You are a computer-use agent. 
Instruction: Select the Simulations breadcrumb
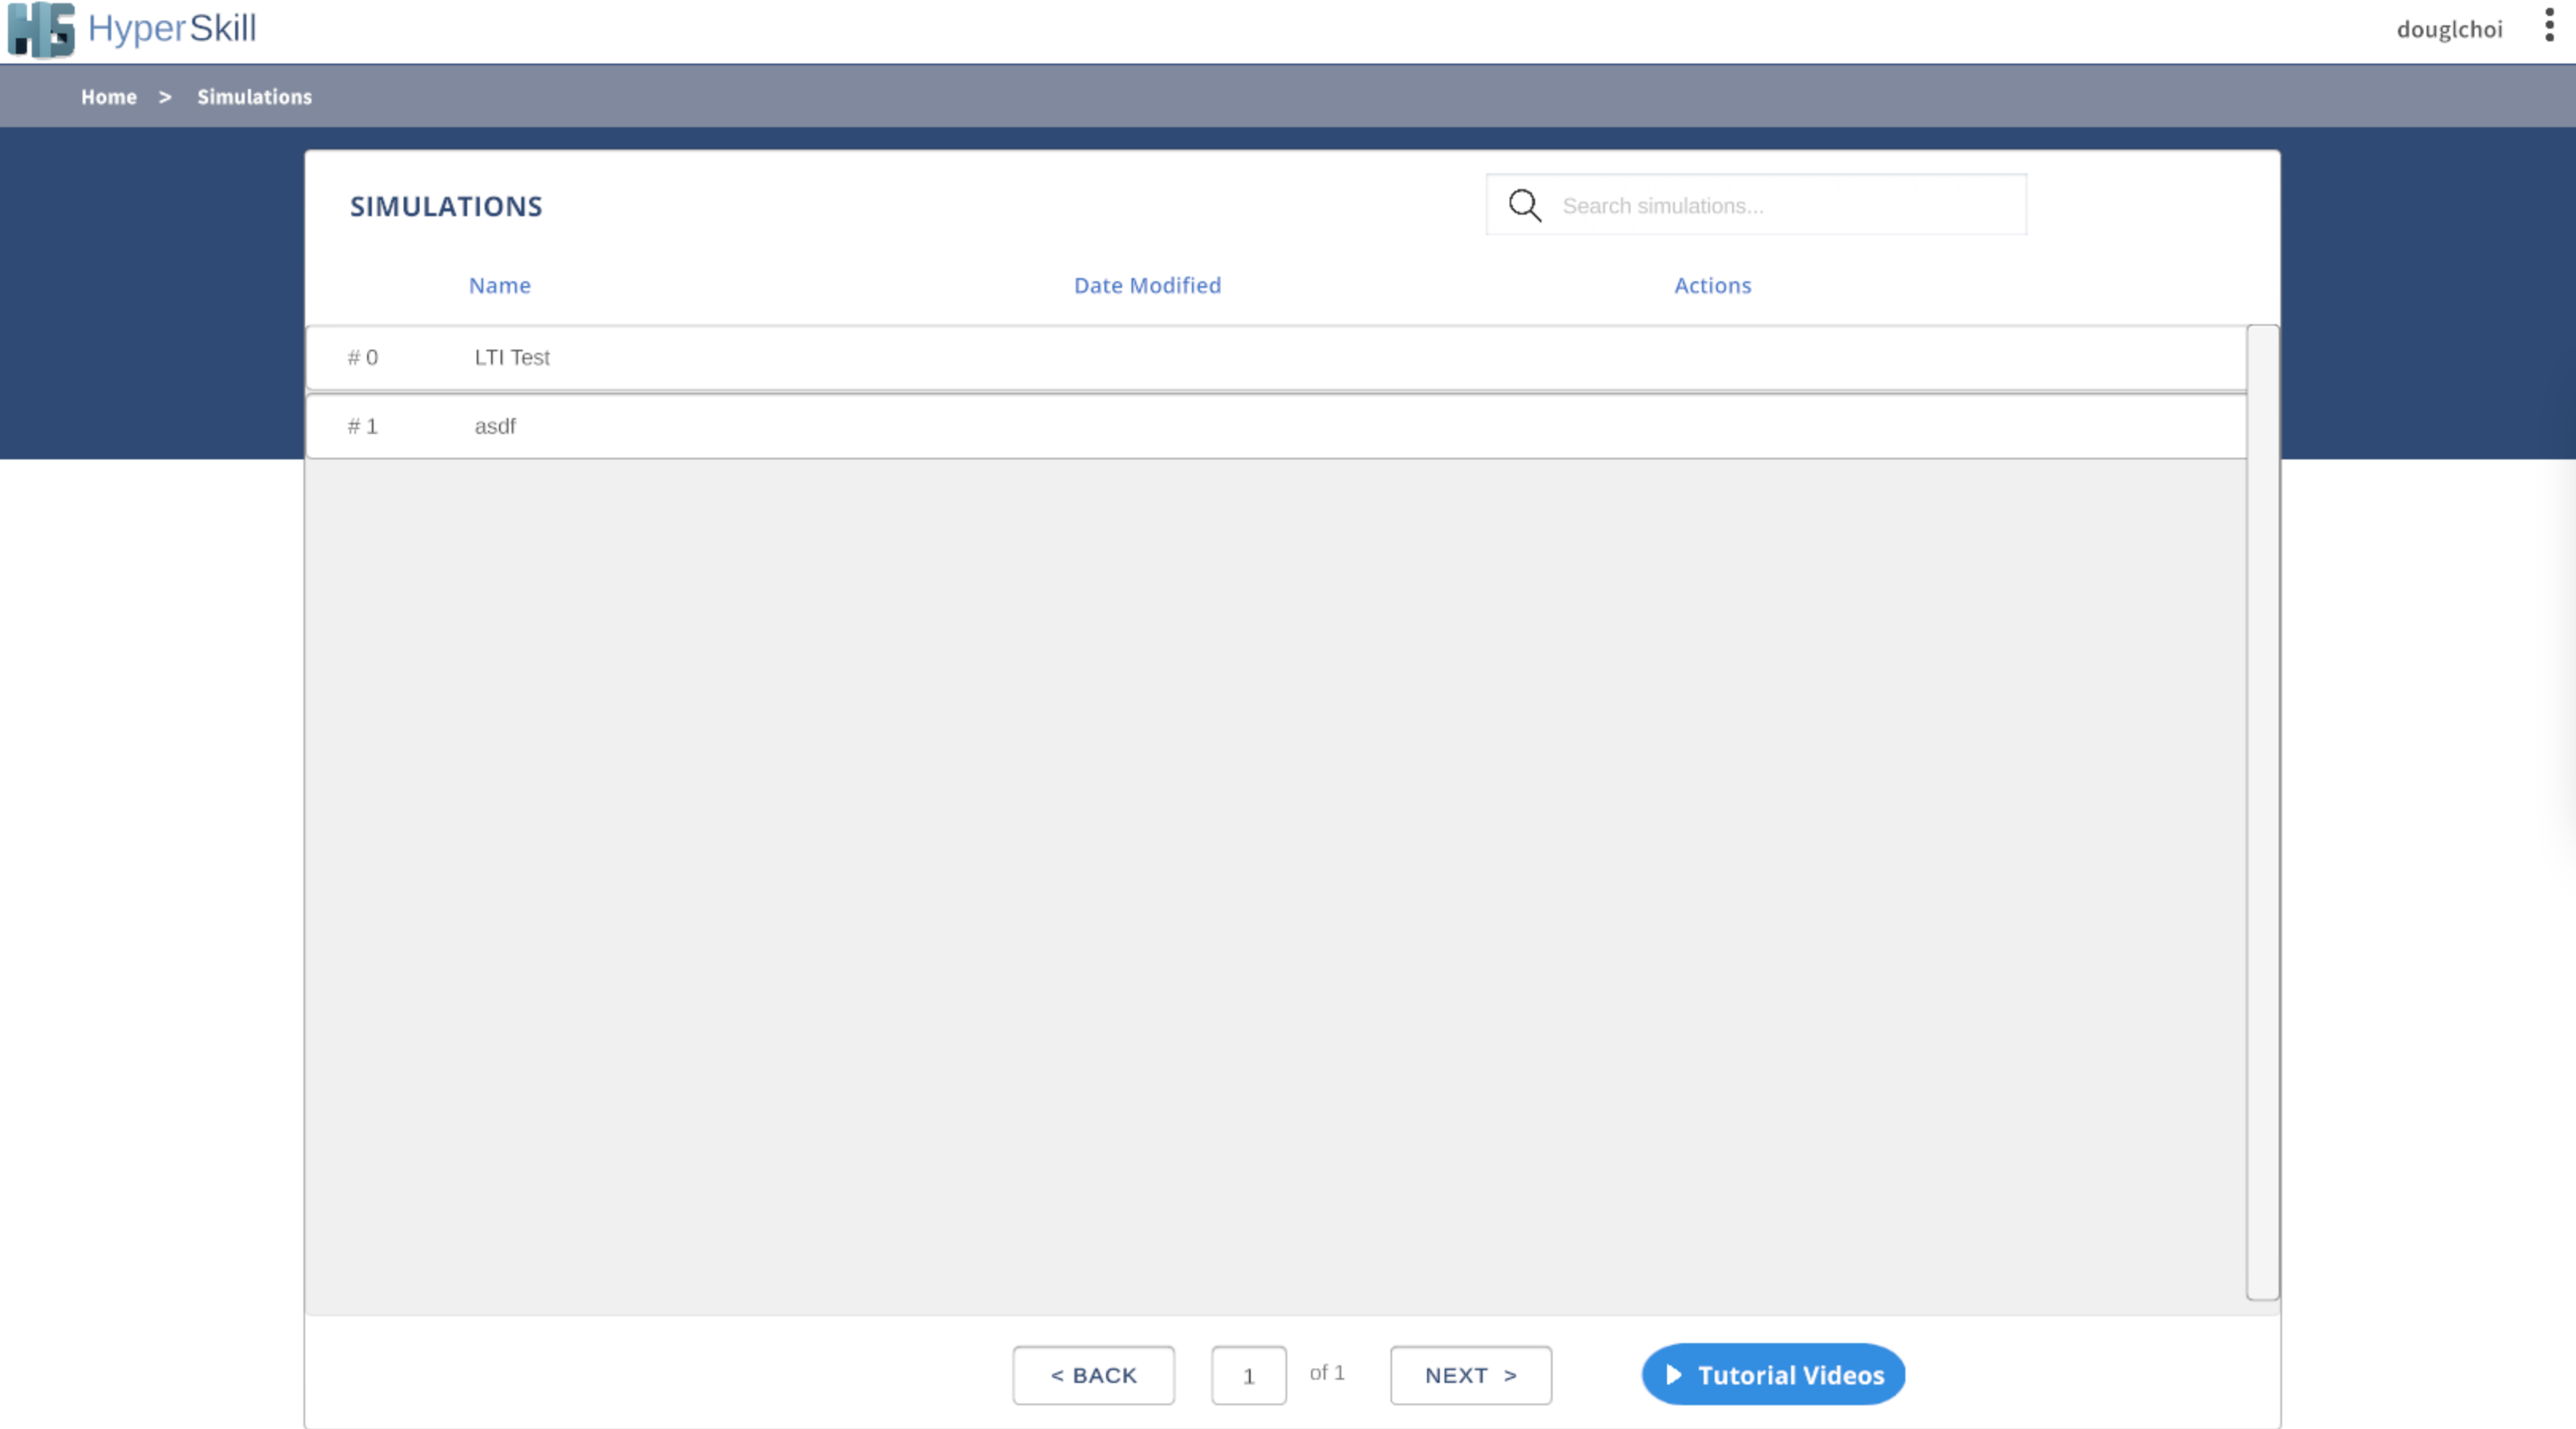point(254,97)
